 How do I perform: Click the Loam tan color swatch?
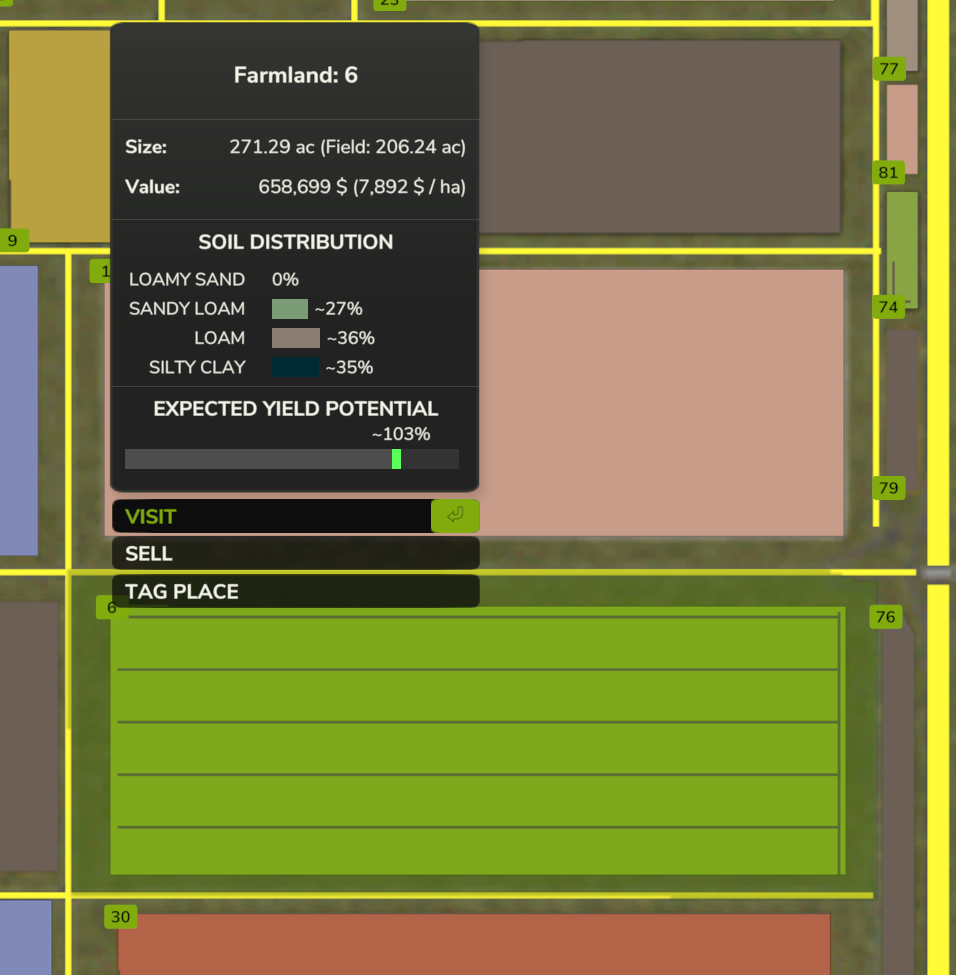click(296, 338)
